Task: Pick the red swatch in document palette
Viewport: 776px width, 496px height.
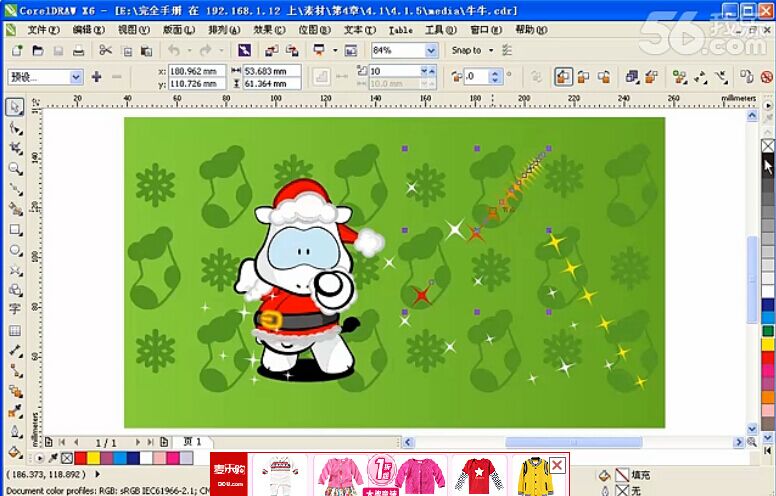Action: (81, 458)
